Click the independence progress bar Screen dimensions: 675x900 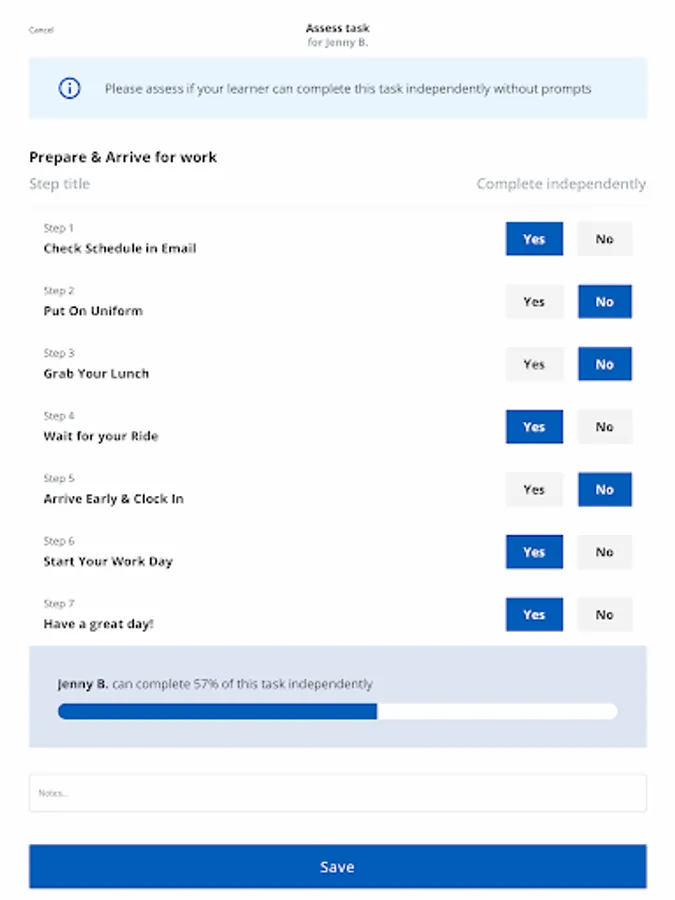[337, 712]
